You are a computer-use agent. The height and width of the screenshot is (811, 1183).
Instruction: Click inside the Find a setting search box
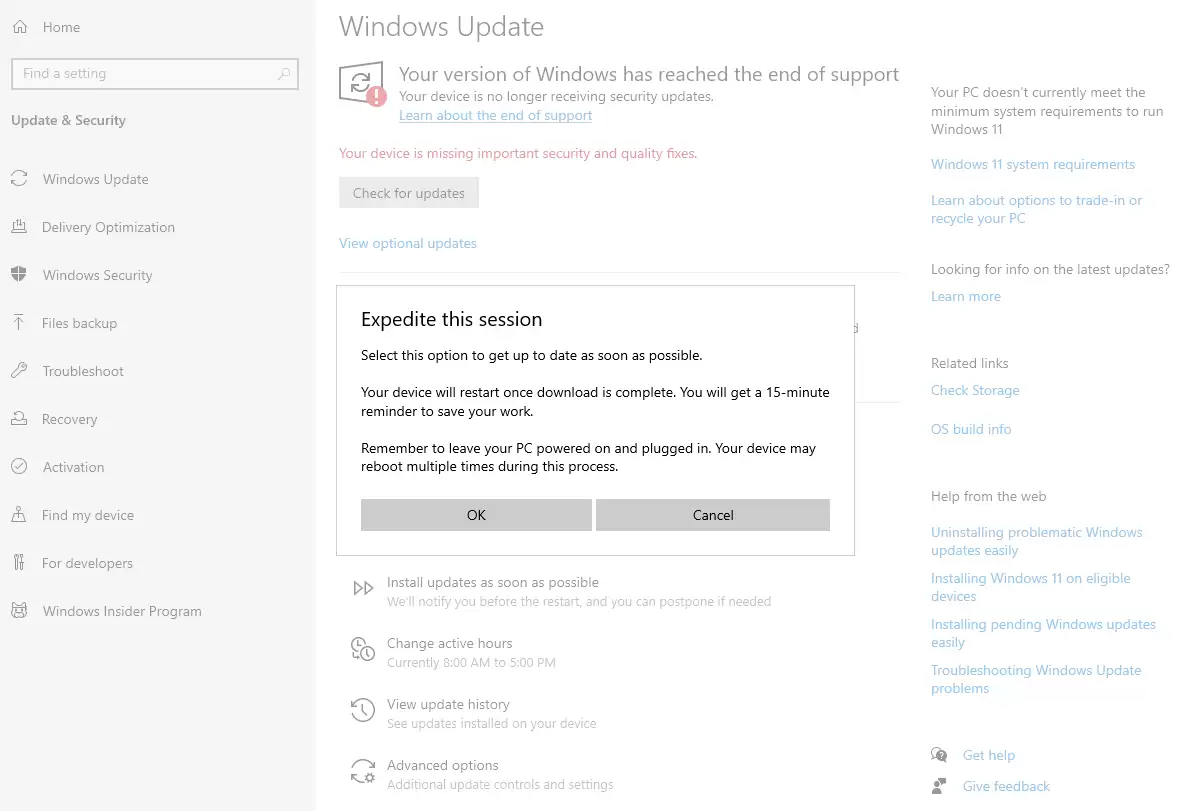click(x=155, y=73)
